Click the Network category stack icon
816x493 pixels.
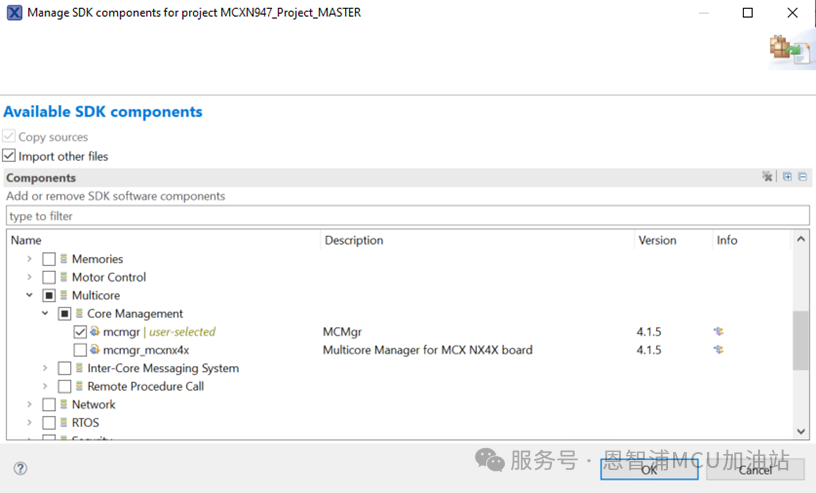click(63, 404)
